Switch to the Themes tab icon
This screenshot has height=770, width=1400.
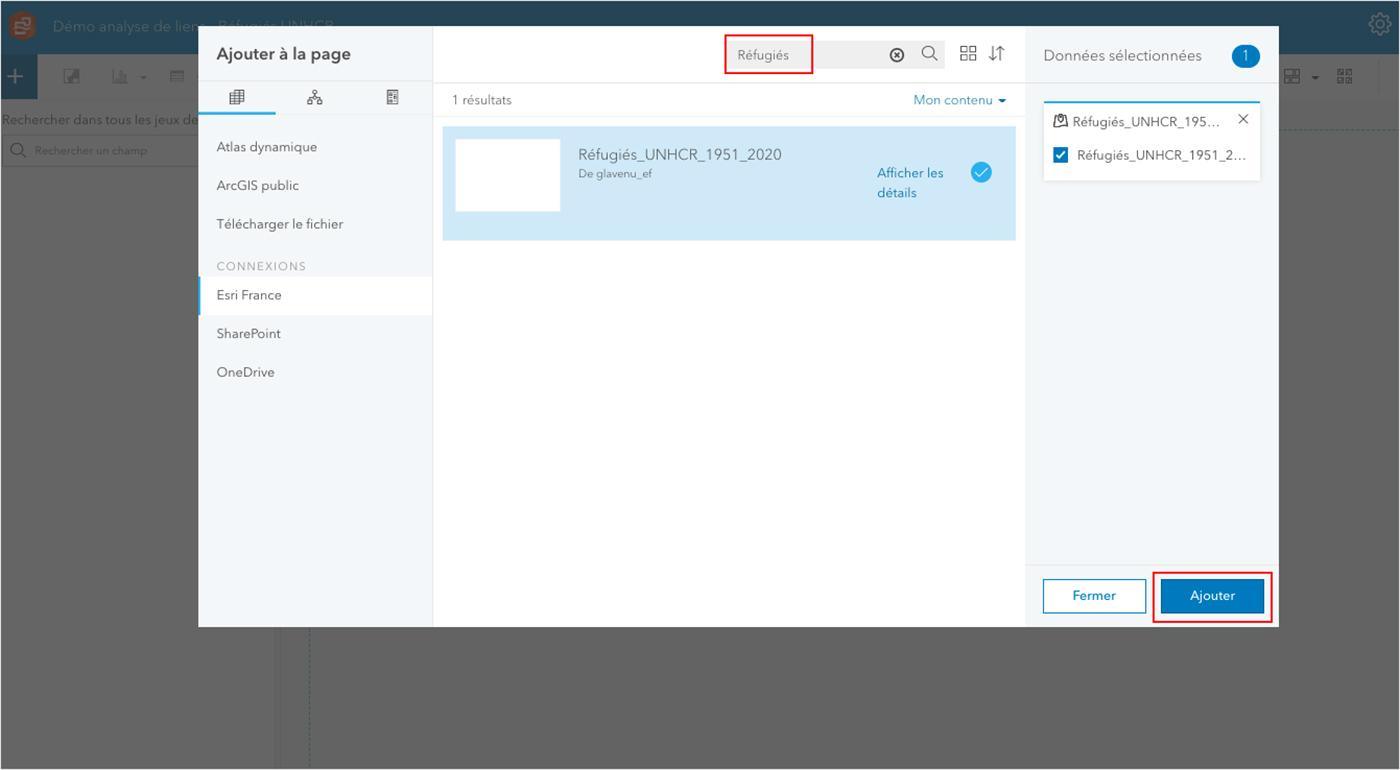click(x=392, y=97)
